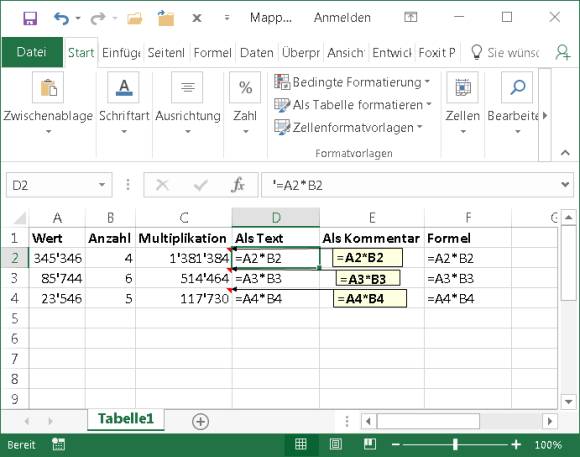Toggle page break preview view
Viewport: 580px width, 457px height.
click(x=370, y=444)
